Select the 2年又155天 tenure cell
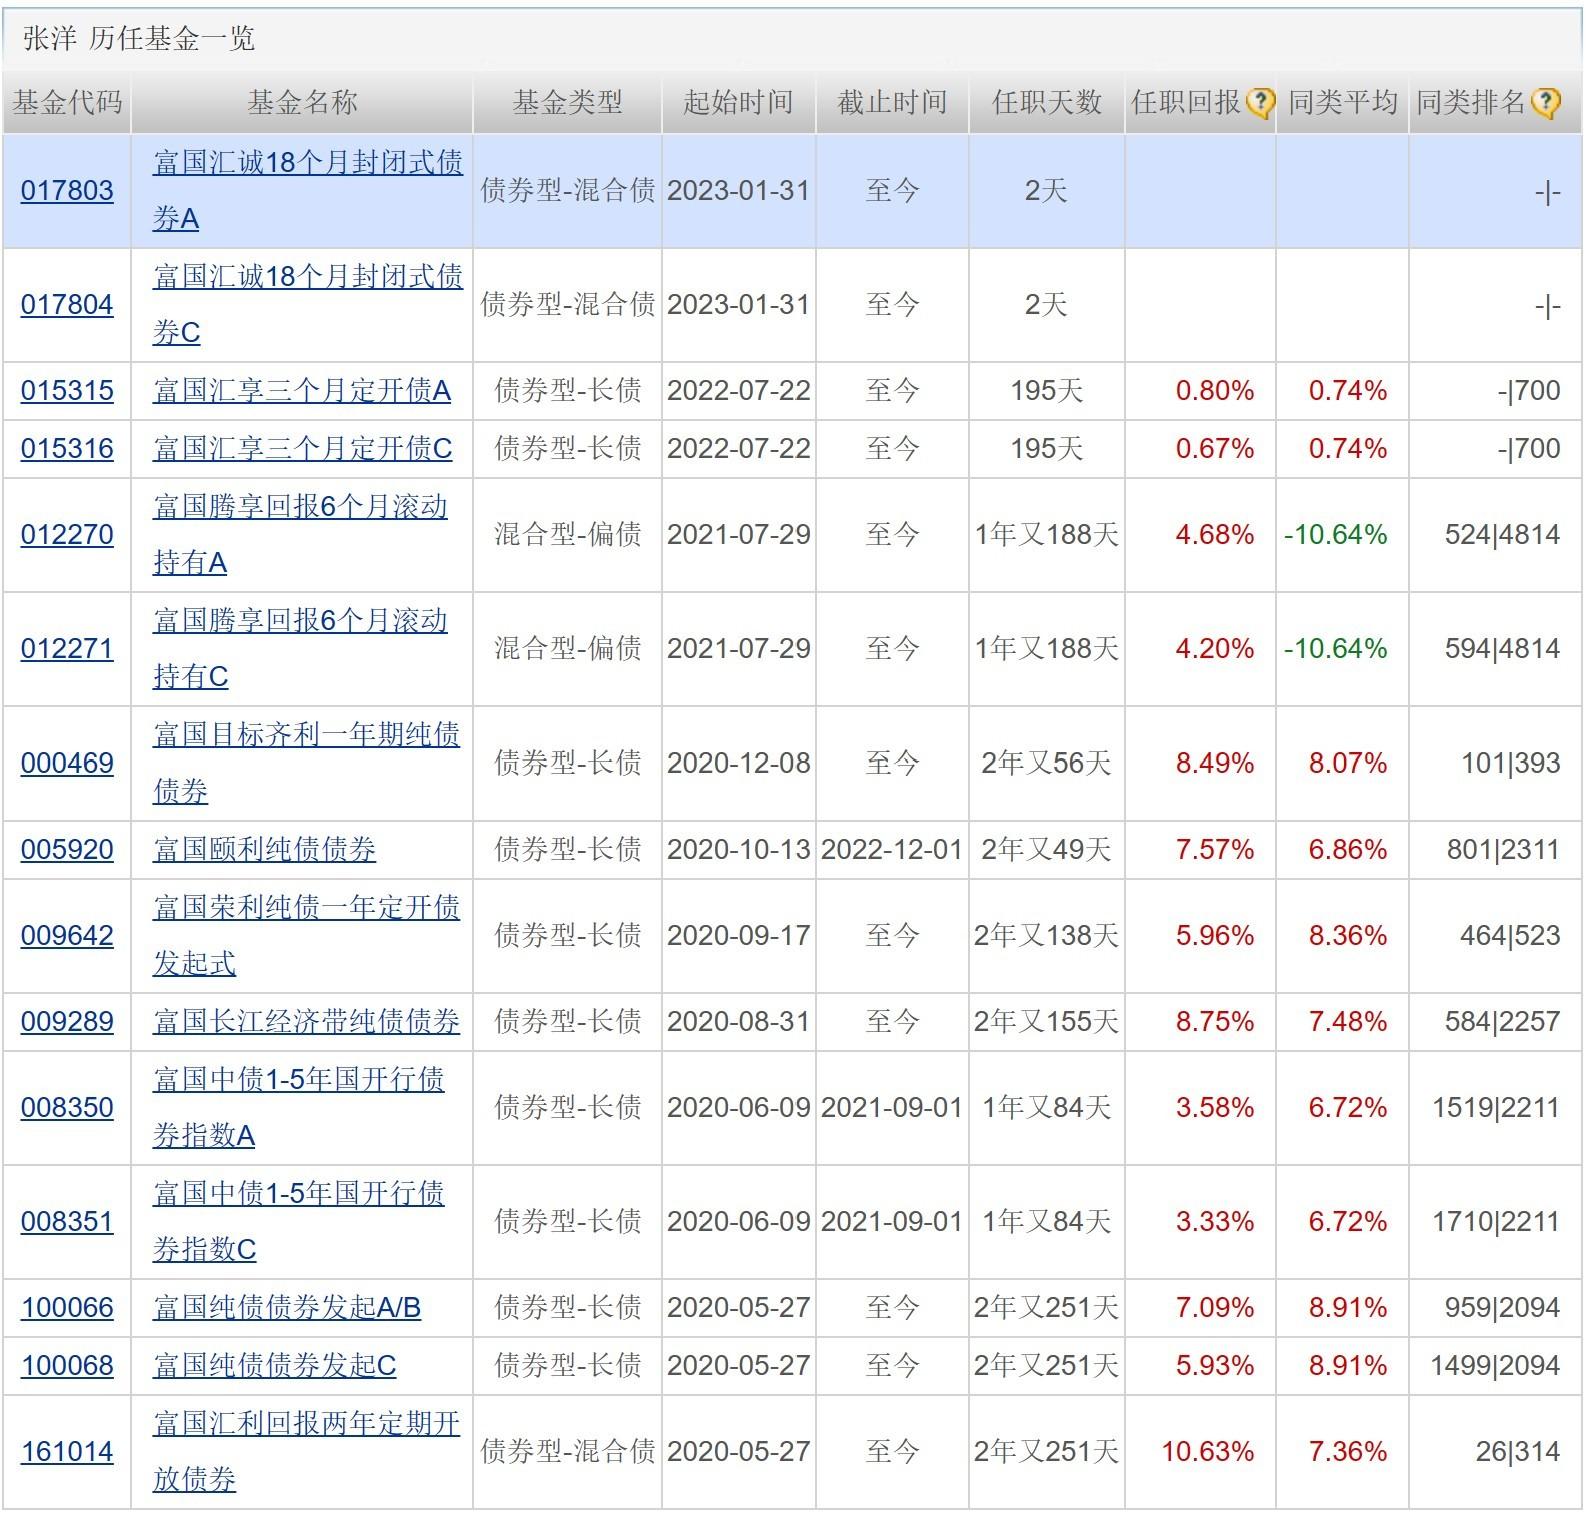Image resolution: width=1586 pixels, height=1514 pixels. pos(1046,1022)
